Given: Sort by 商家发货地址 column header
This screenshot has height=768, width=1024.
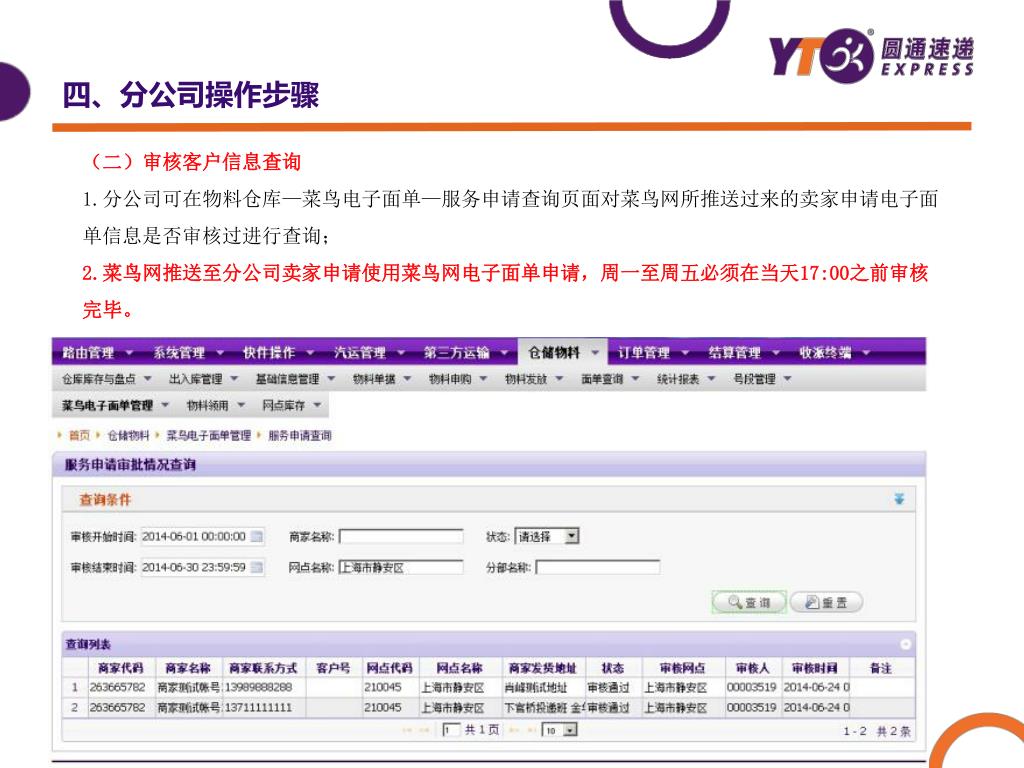Looking at the screenshot, I should tap(543, 668).
